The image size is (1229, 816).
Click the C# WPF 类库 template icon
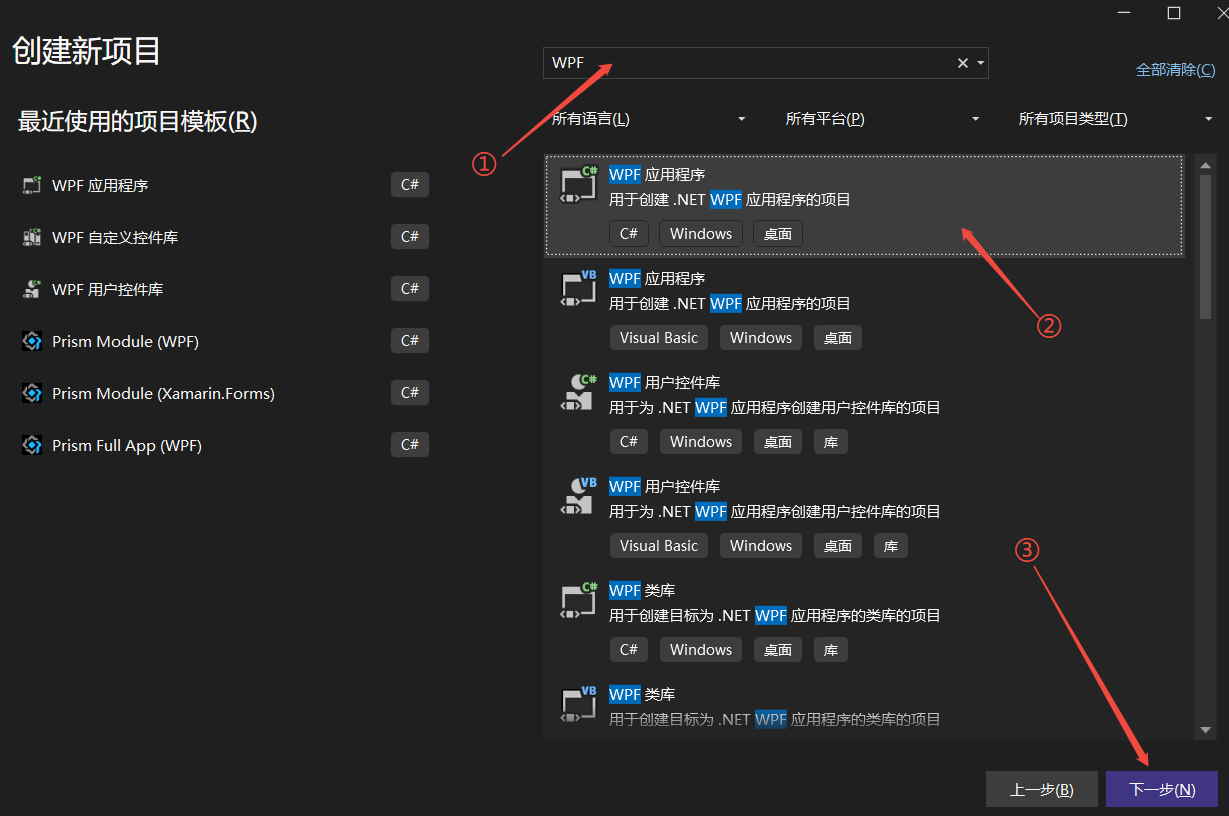[x=578, y=599]
